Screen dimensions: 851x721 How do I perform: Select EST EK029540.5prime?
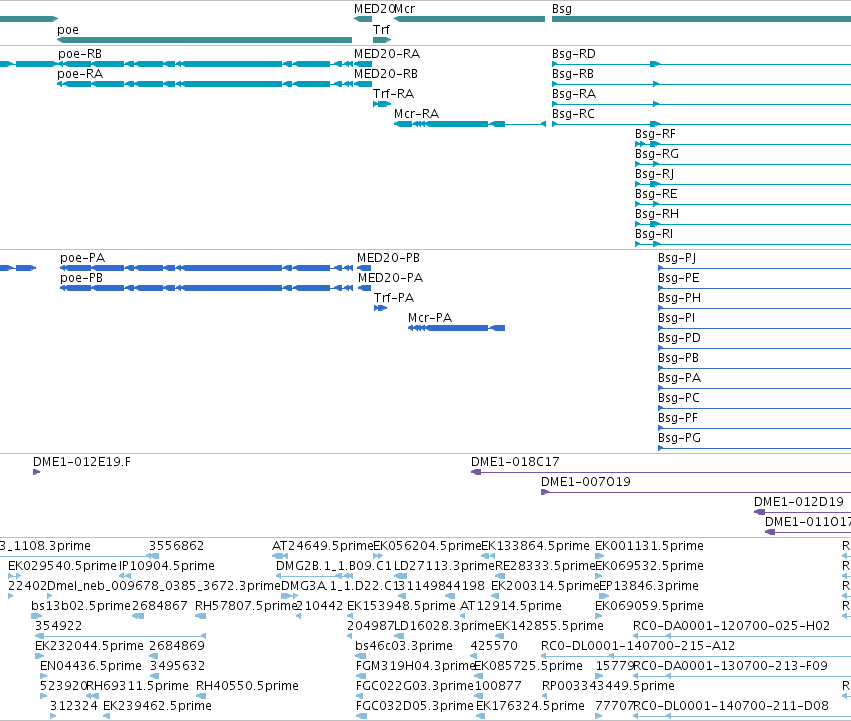pyautogui.click(x=62, y=566)
